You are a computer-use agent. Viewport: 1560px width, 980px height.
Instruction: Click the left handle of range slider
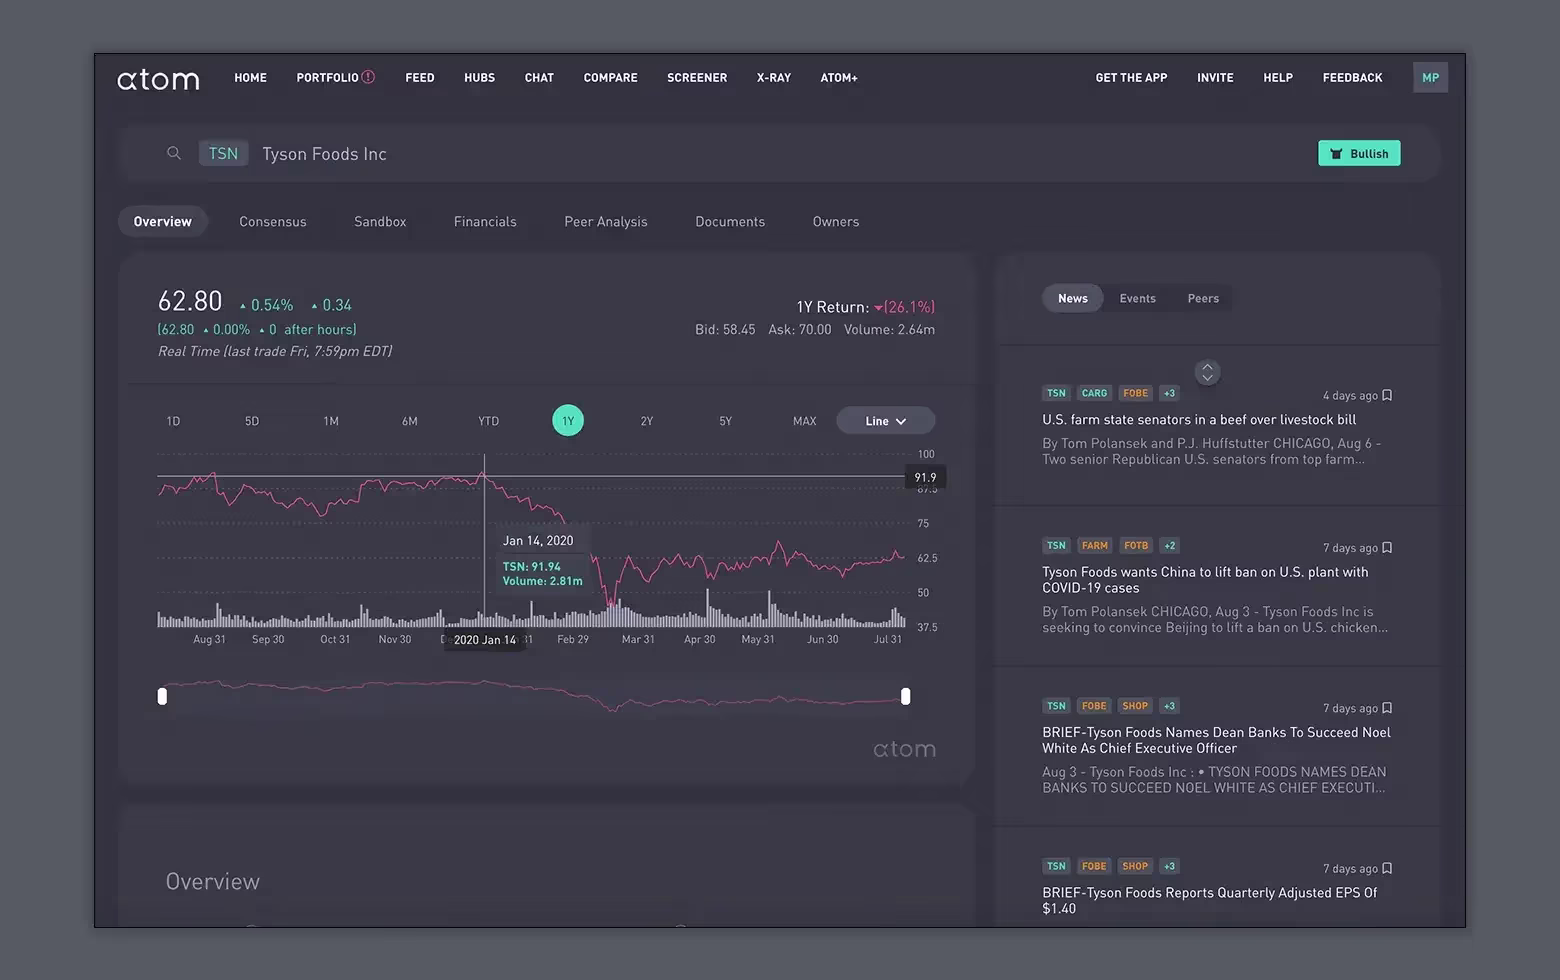click(x=162, y=696)
